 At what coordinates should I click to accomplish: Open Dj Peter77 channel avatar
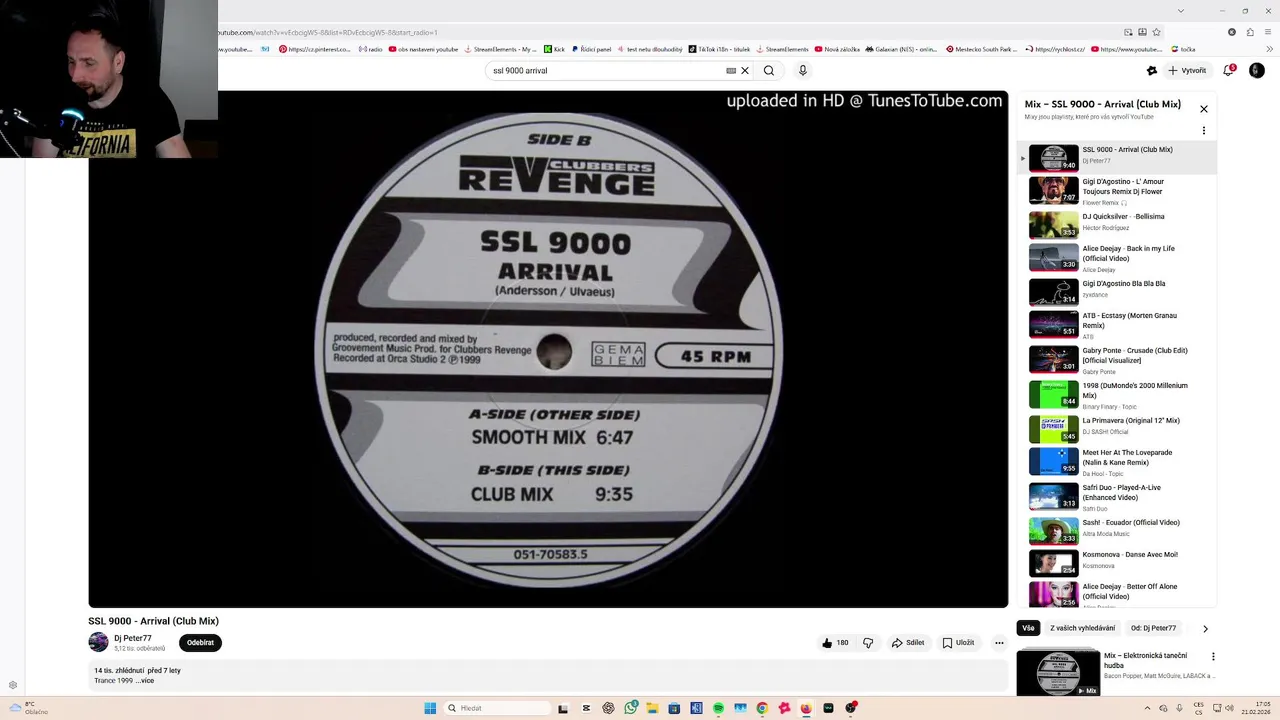coord(98,642)
